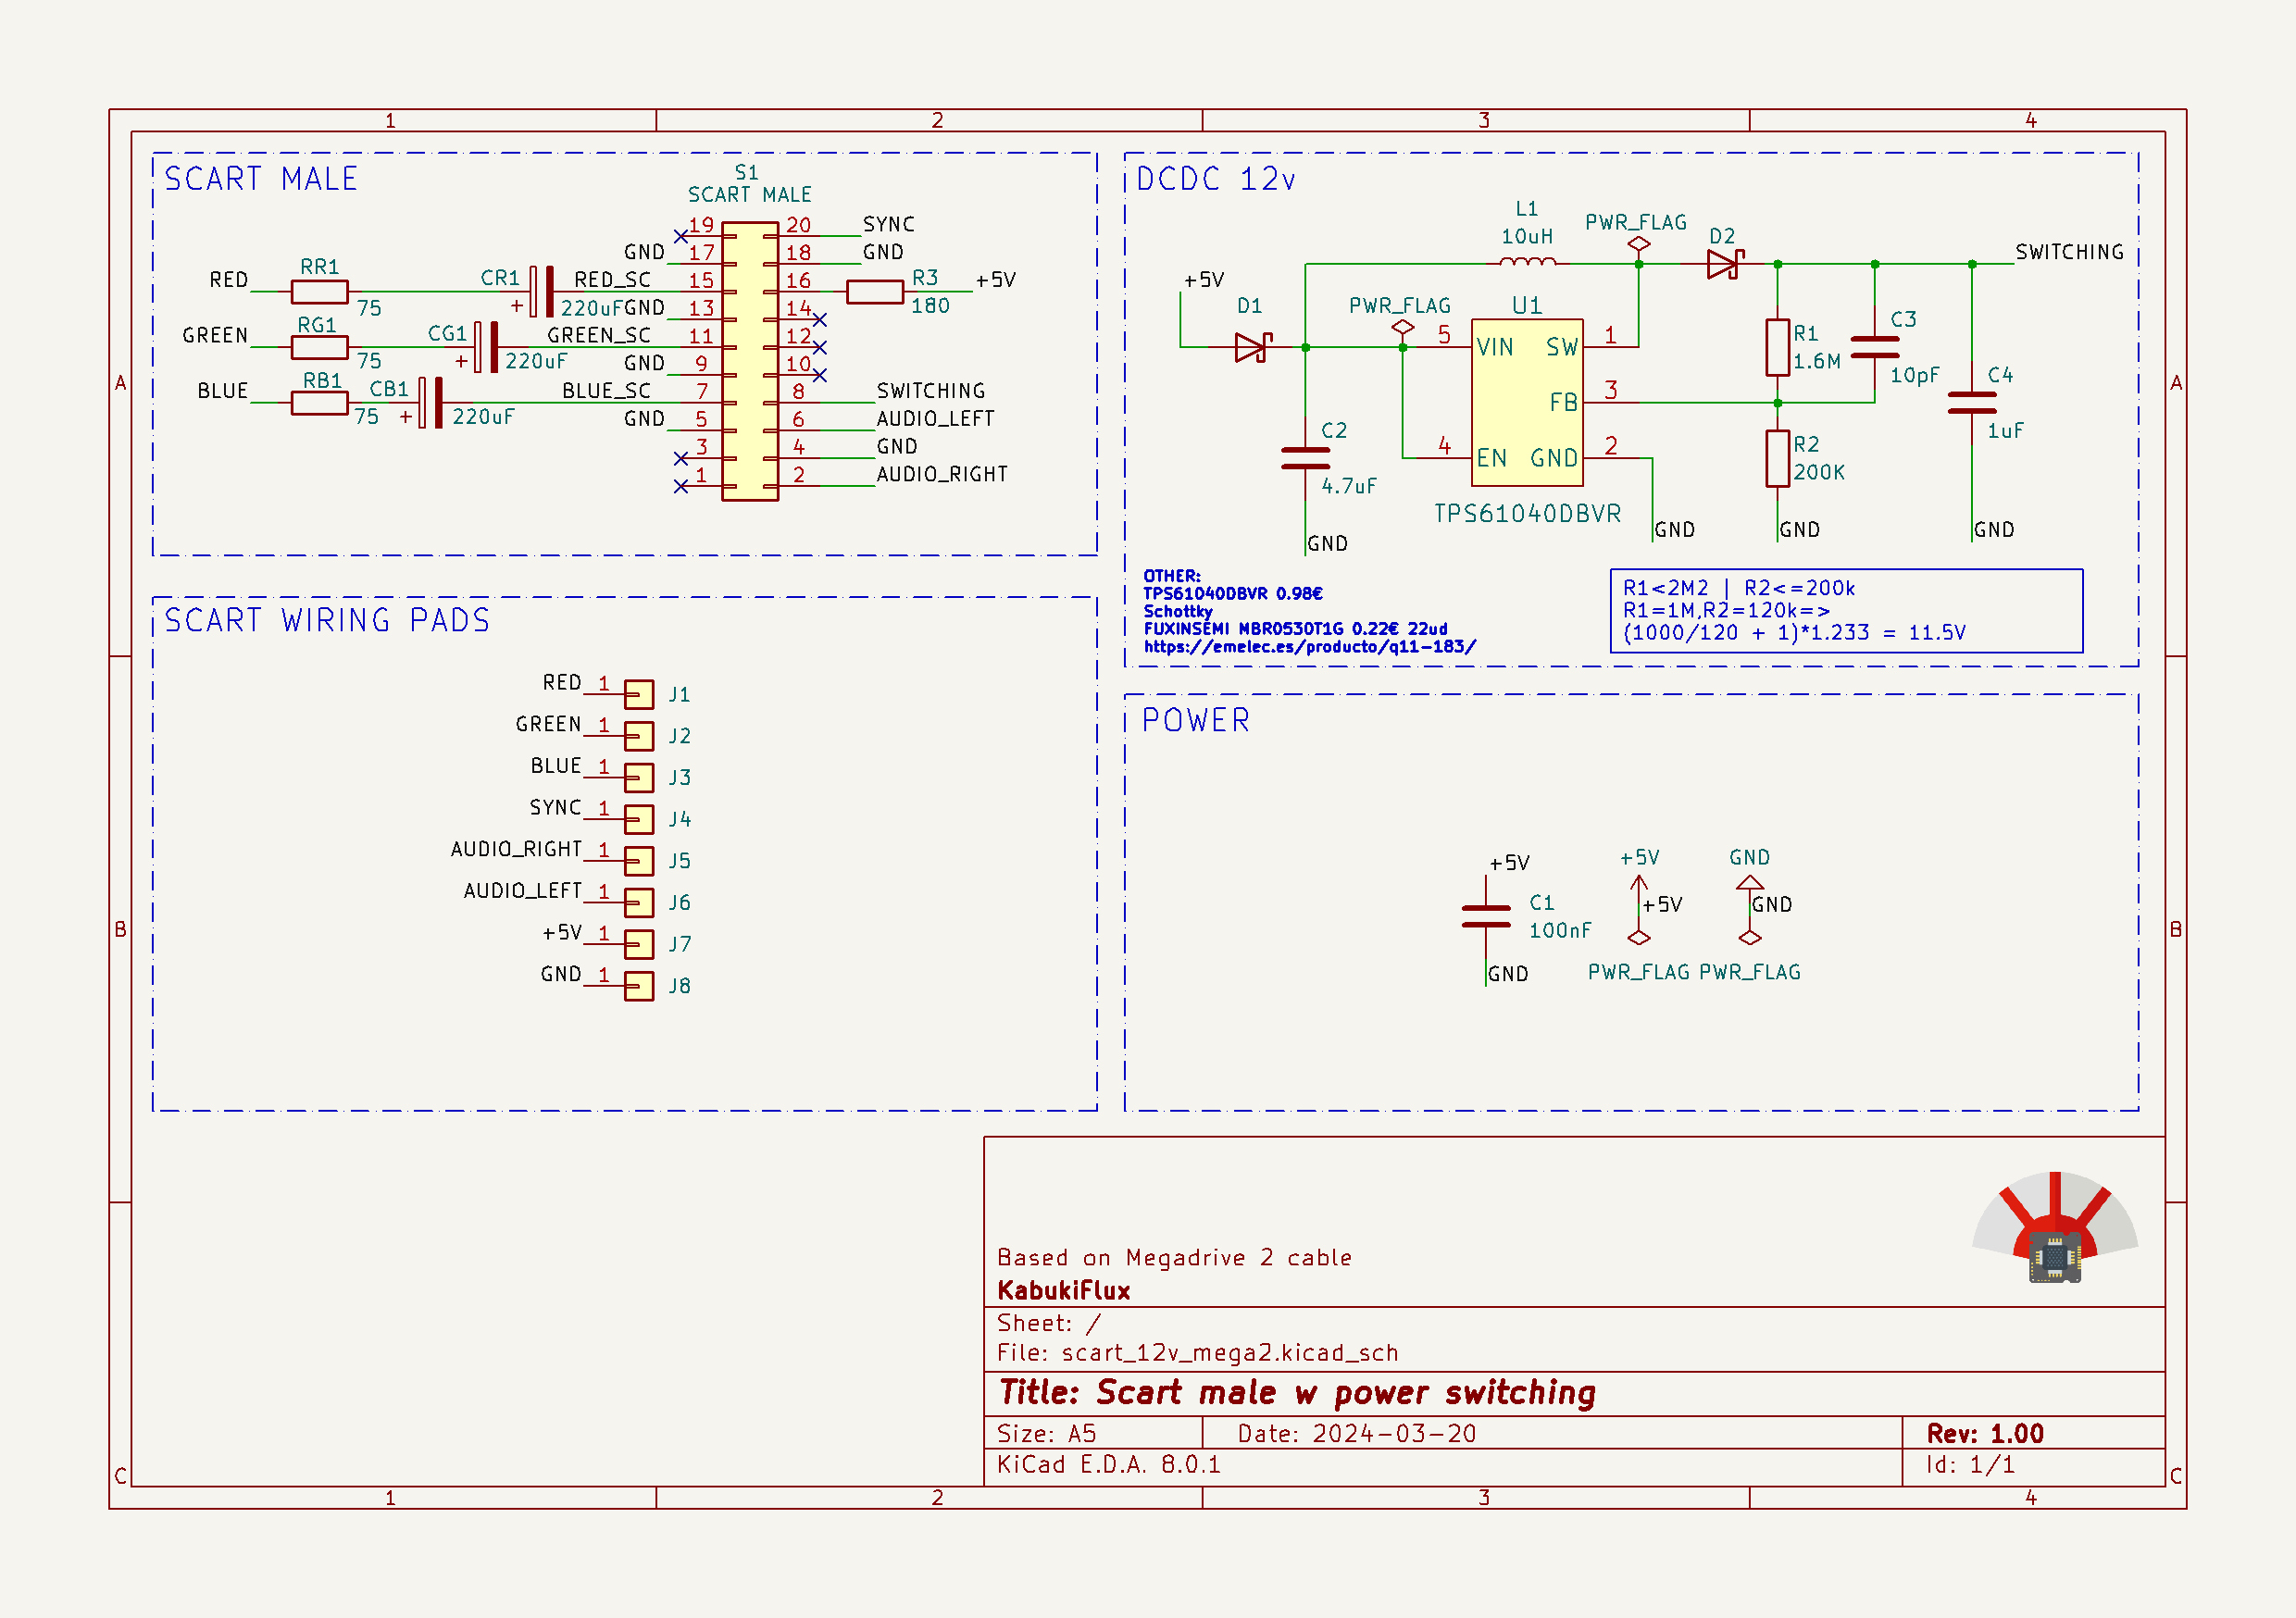
Task: Select the AUDIO_LEFT label at pin 6
Action: pos(935,419)
